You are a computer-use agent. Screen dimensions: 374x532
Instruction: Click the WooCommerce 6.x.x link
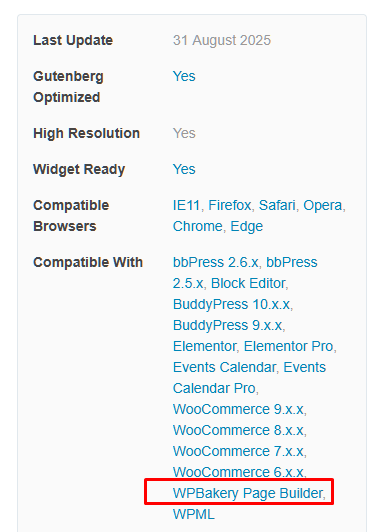pos(238,472)
